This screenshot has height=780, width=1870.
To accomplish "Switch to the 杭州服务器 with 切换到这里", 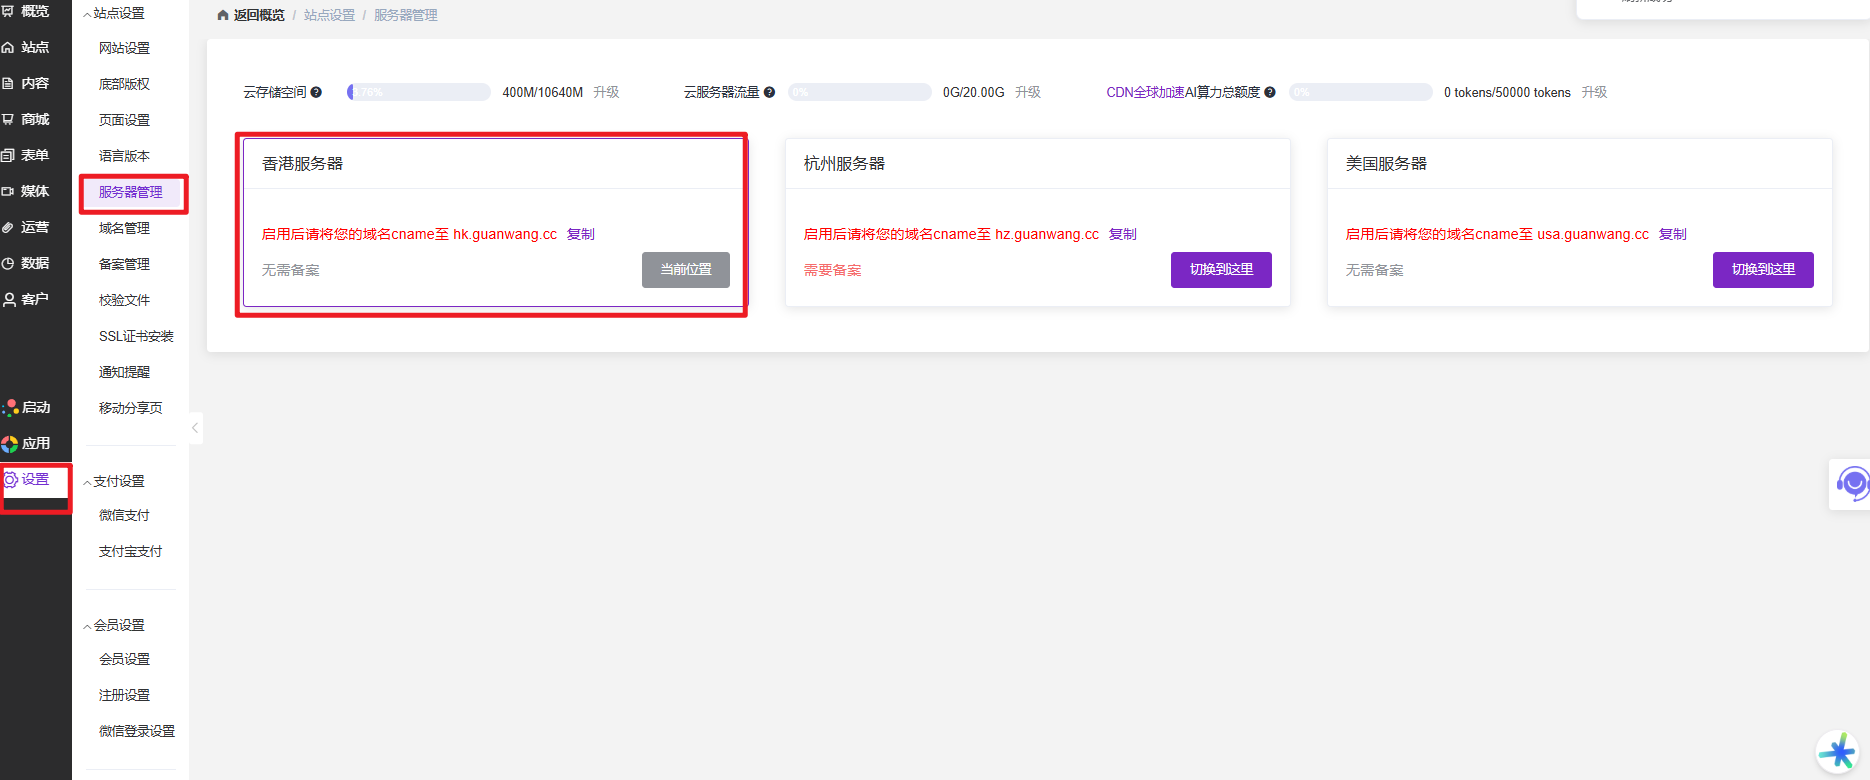I will [x=1220, y=270].
